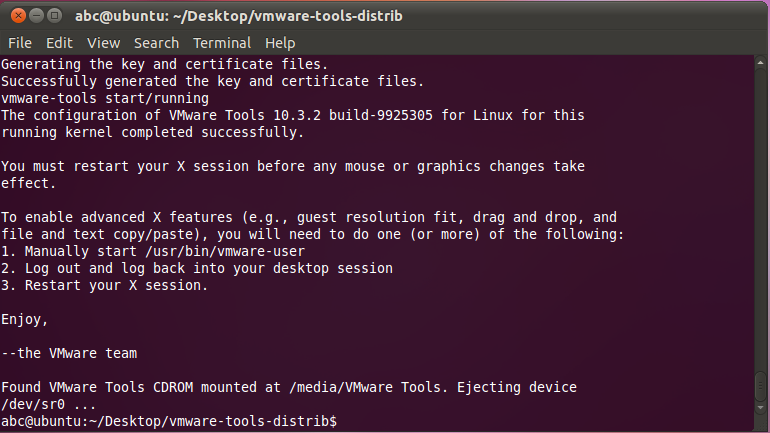Open the Edit menu
This screenshot has height=433, width=770.
[59, 43]
